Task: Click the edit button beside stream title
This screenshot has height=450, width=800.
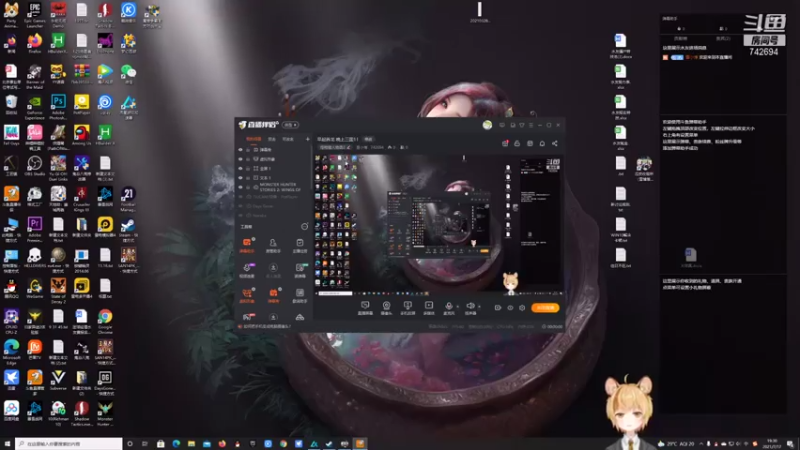Action: [x=368, y=139]
